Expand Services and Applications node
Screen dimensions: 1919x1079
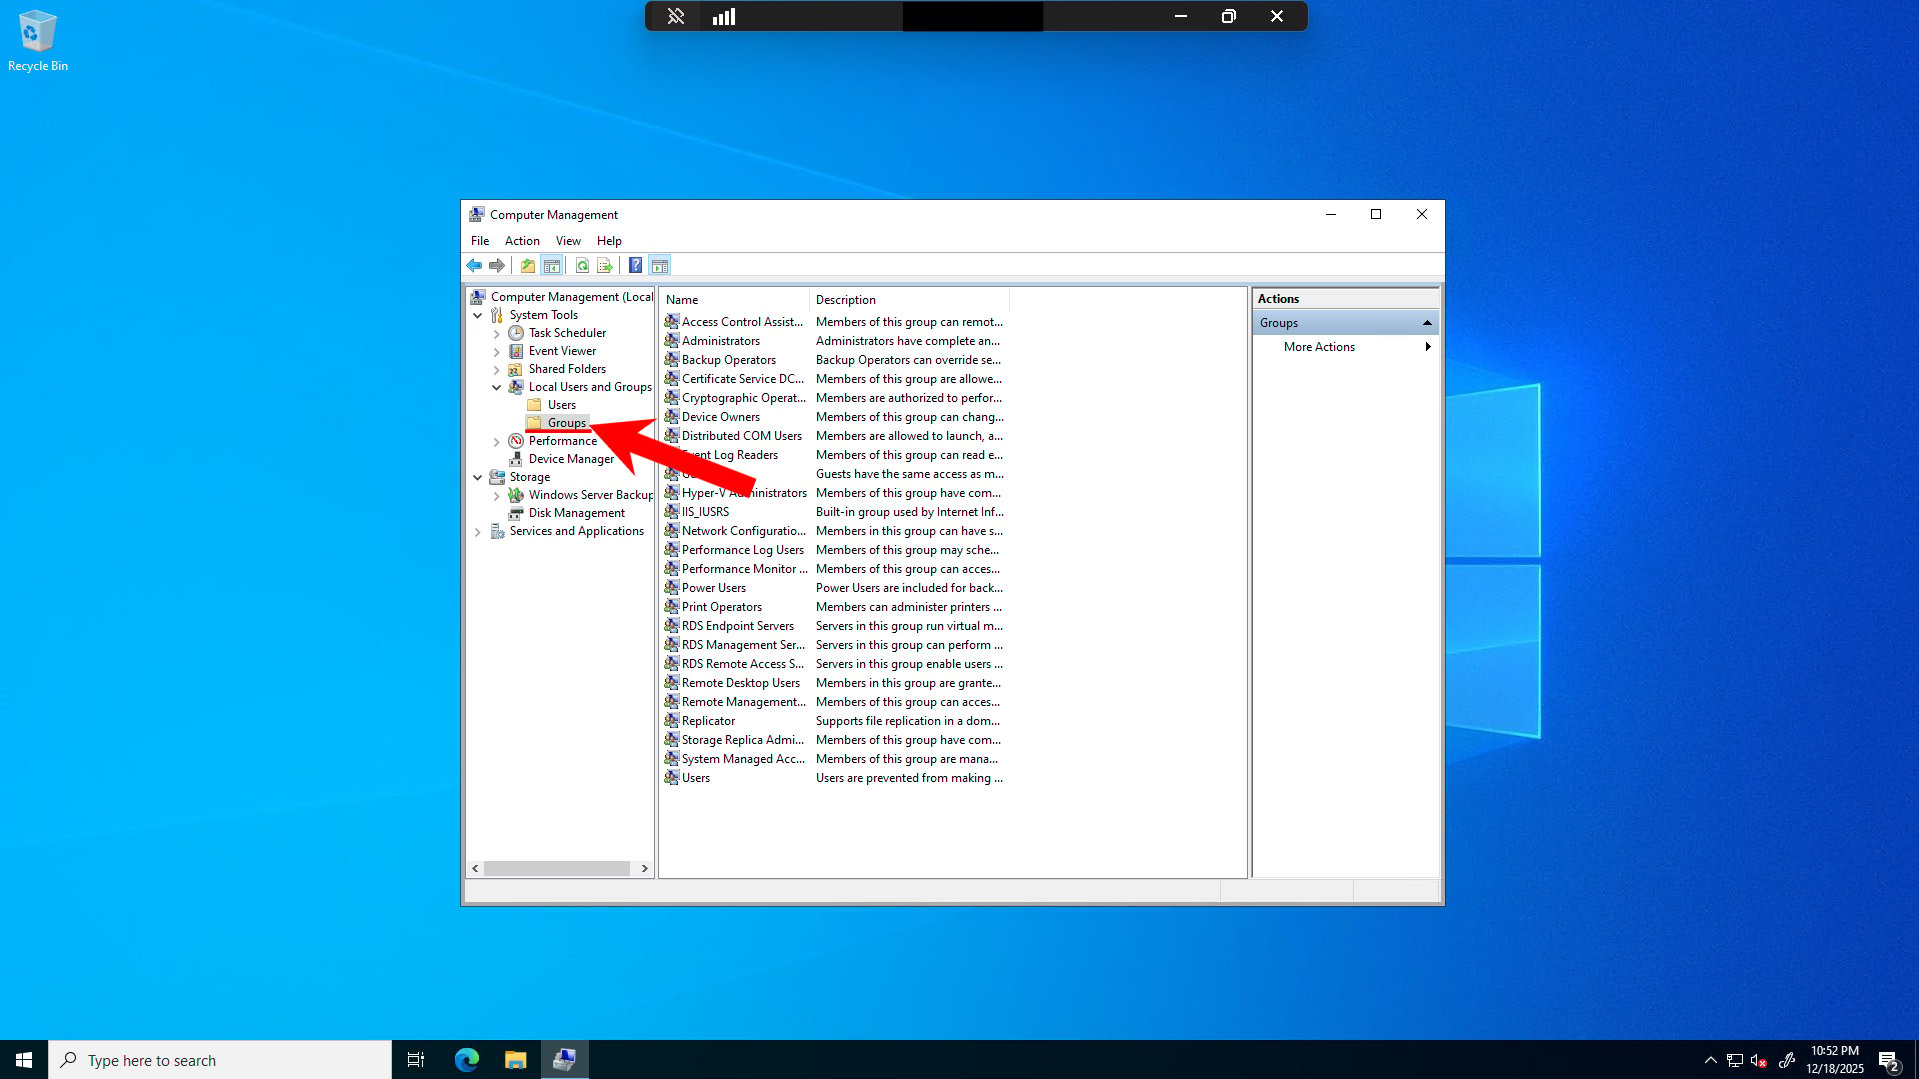pyautogui.click(x=478, y=532)
